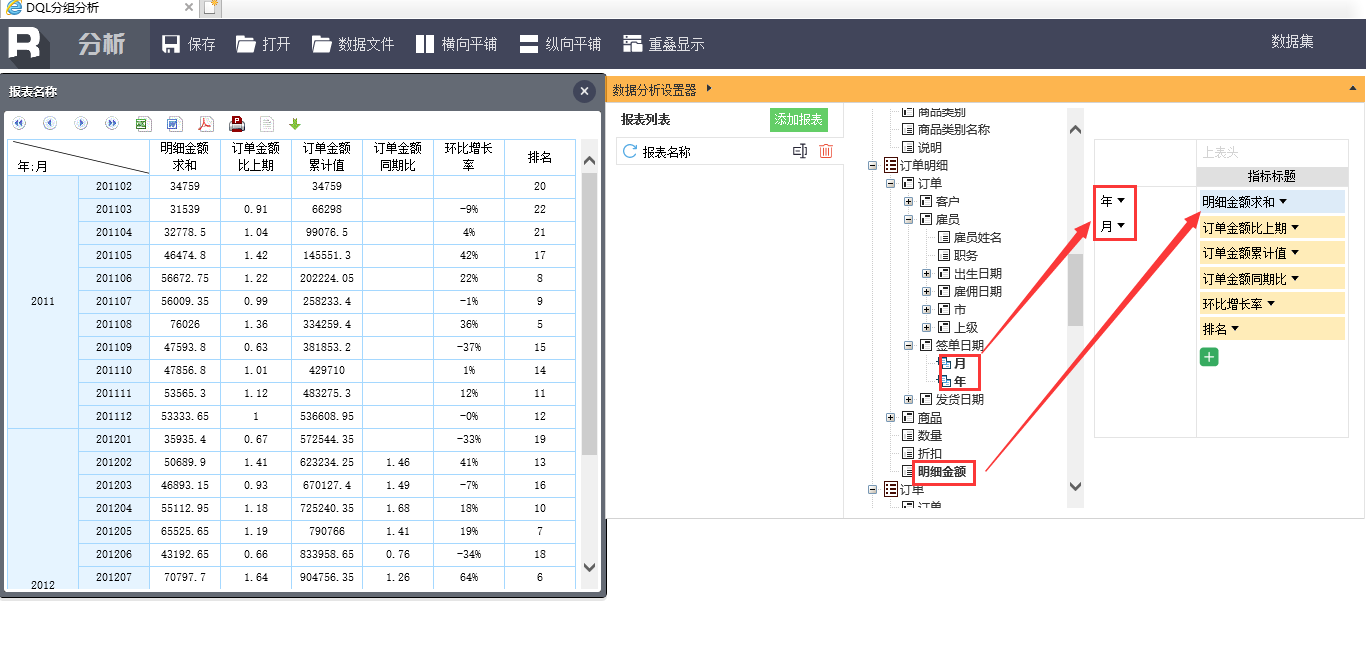Open the 年 field dropdown
This screenshot has height=645, width=1366.
[x=1120, y=201]
